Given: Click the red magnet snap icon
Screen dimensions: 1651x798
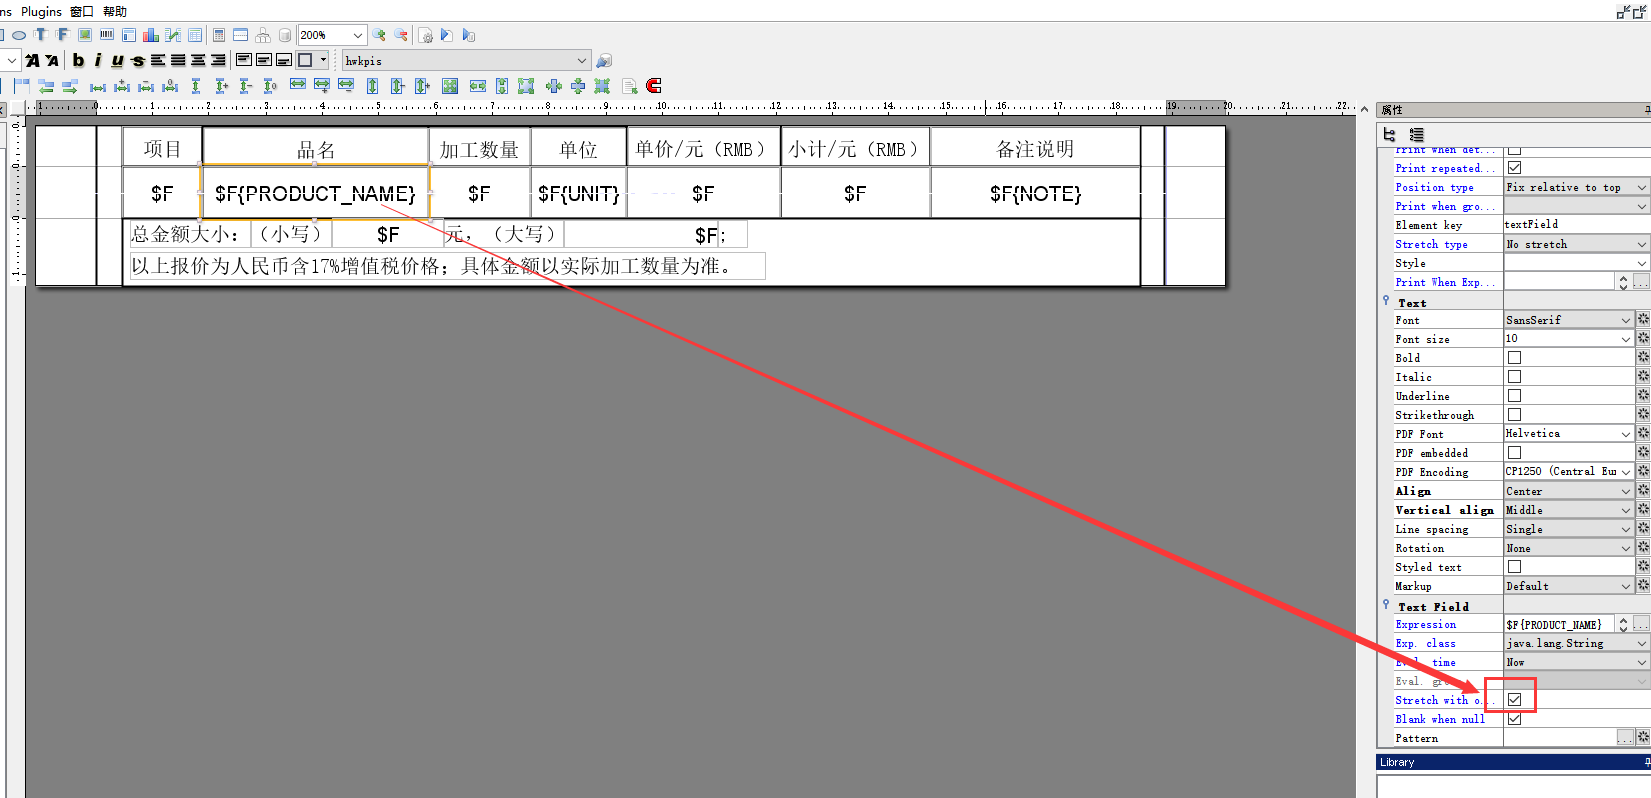Looking at the screenshot, I should coord(654,86).
